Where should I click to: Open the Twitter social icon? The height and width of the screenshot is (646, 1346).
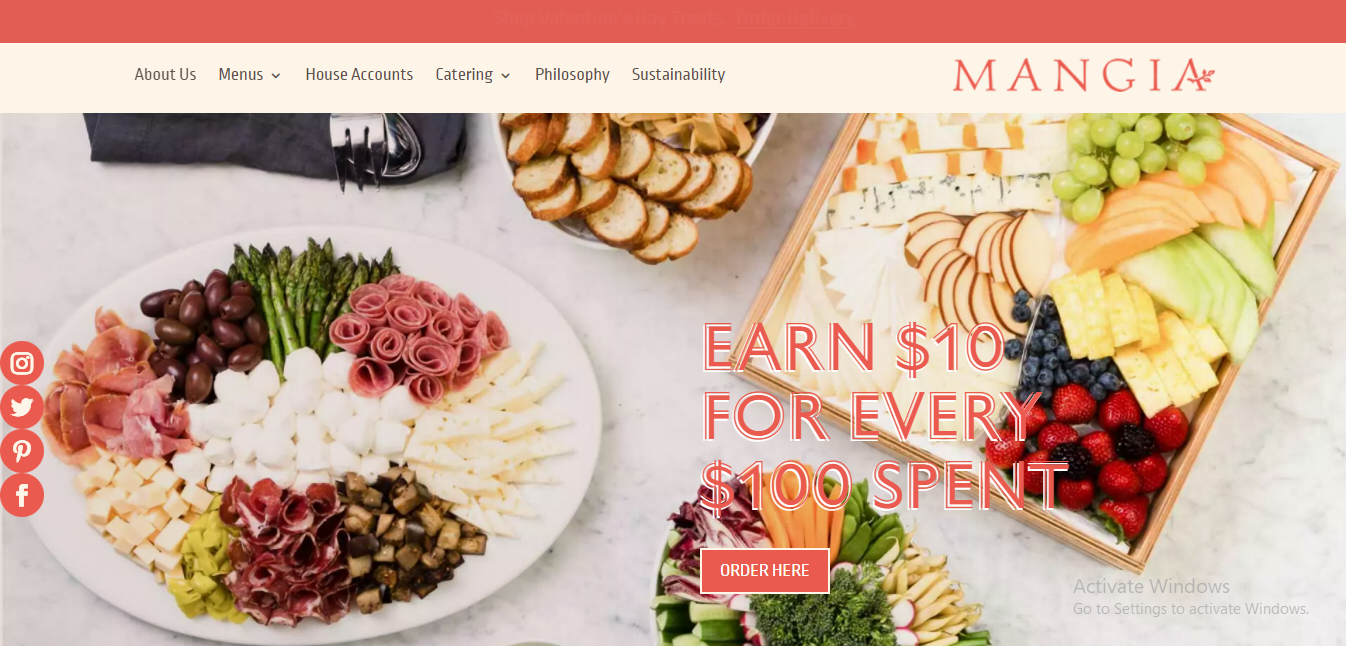point(22,407)
